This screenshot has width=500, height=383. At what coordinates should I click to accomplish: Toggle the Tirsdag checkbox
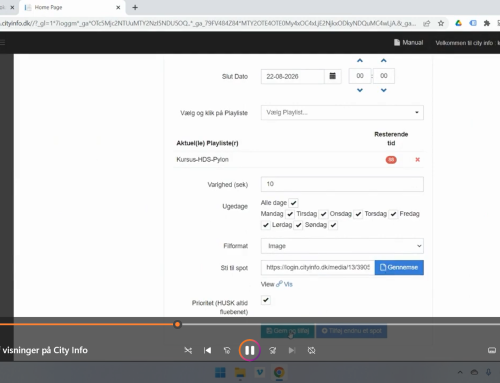click(323, 214)
